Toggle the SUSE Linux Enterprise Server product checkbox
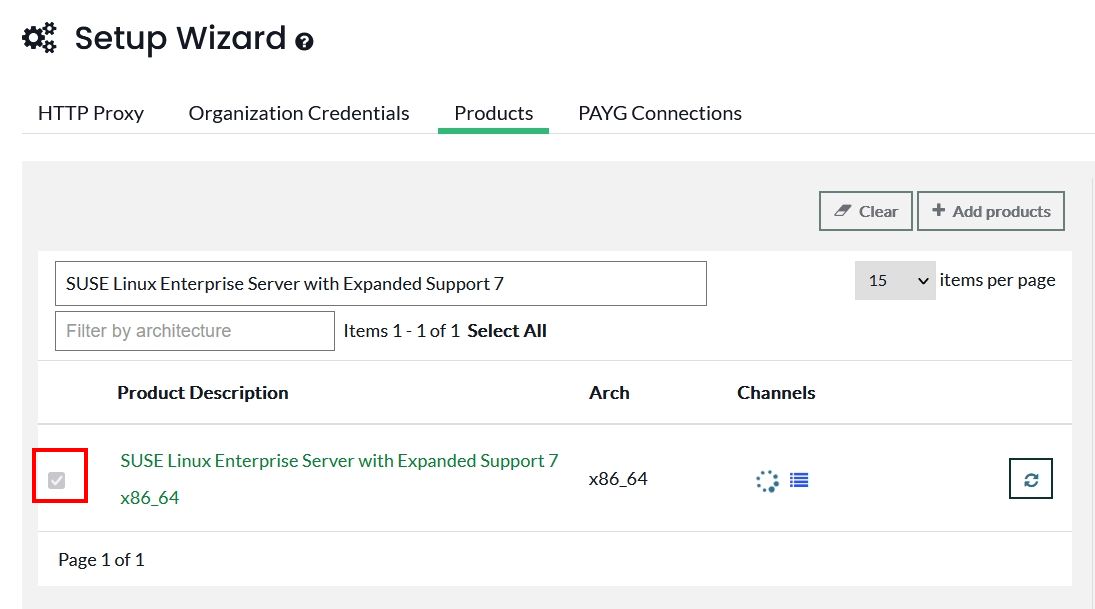Viewport: 1095px width, 609px height. [57, 480]
